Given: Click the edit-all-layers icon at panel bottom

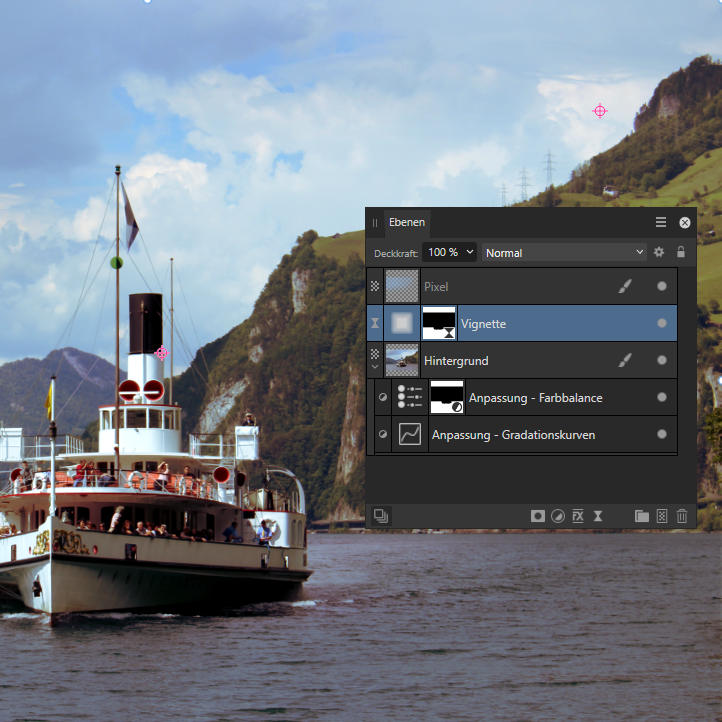Looking at the screenshot, I should pos(381,516).
